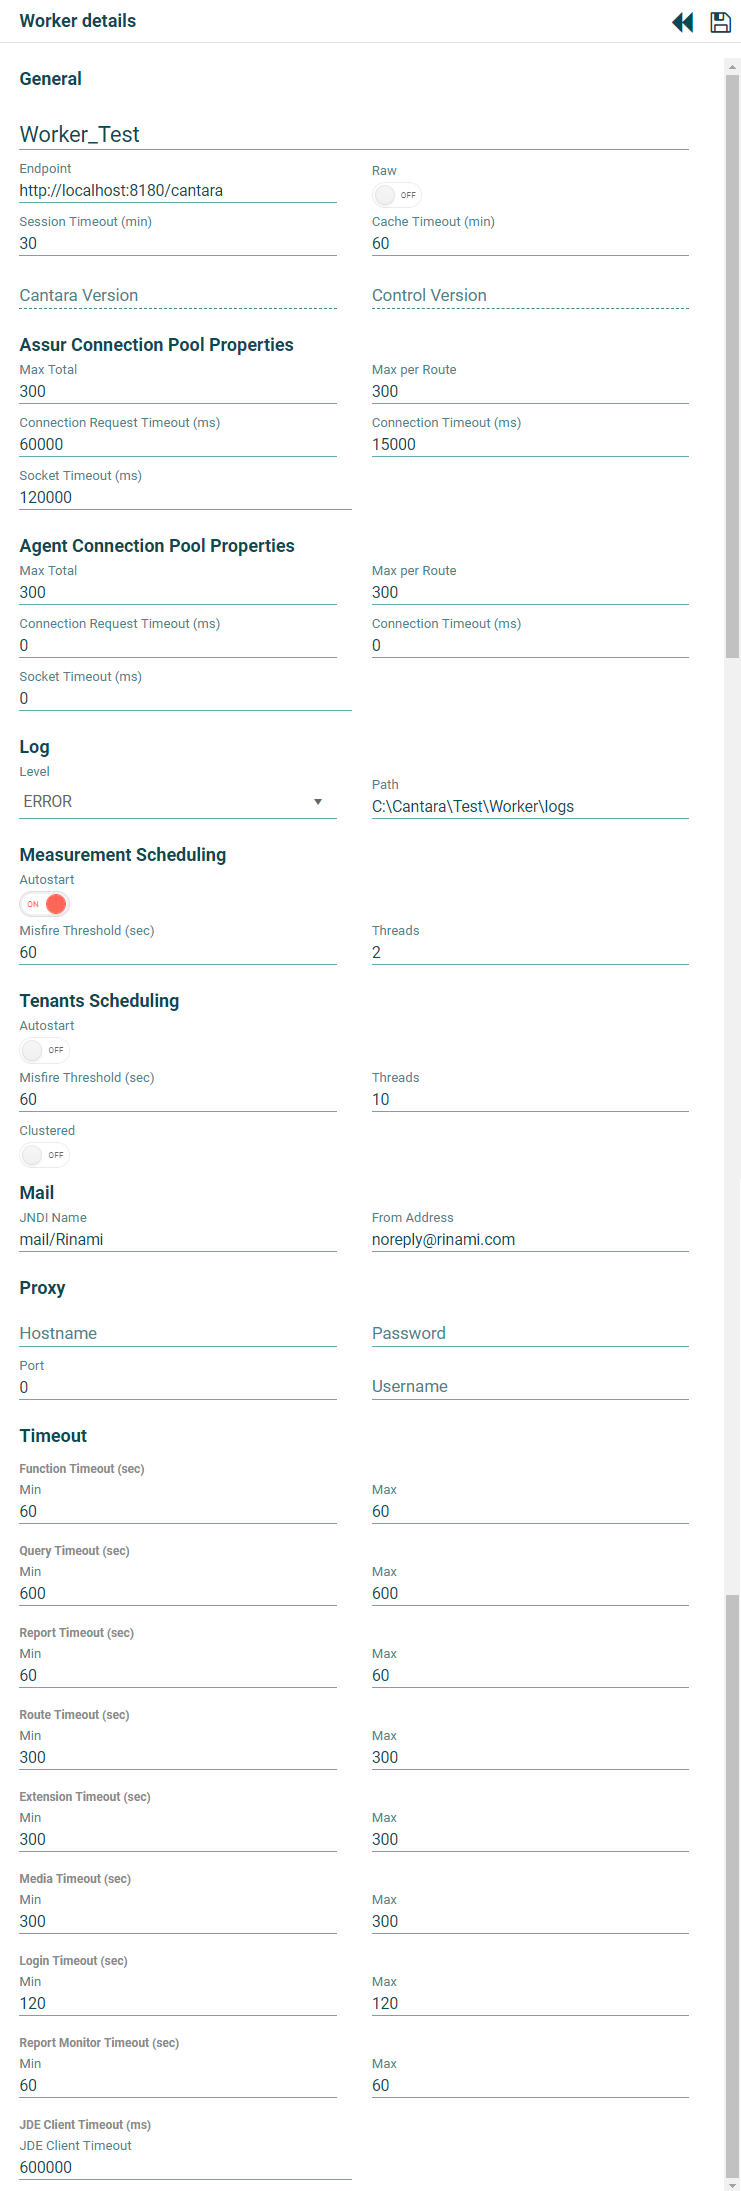The width and height of the screenshot is (741, 2191).
Task: Click the Proxy Hostname field
Action: pos(177,1334)
